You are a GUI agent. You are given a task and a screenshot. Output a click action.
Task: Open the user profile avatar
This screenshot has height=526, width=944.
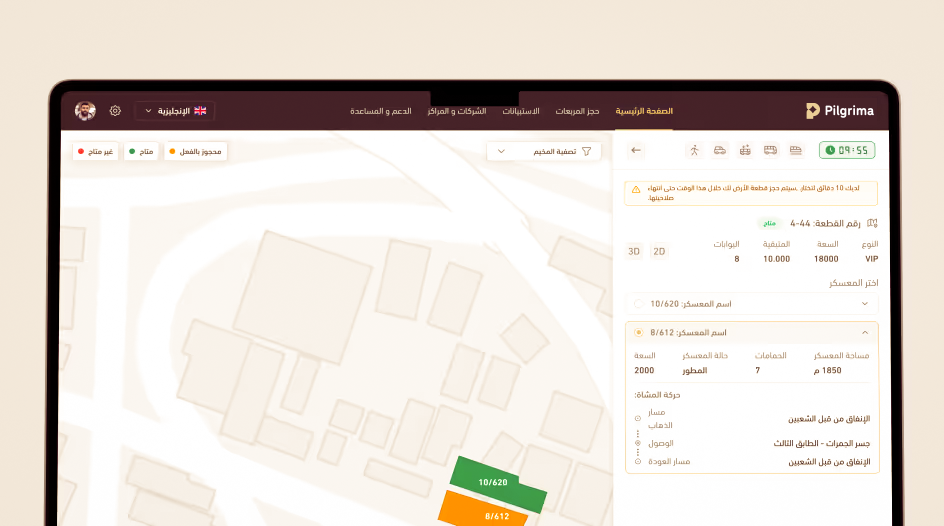point(86,111)
